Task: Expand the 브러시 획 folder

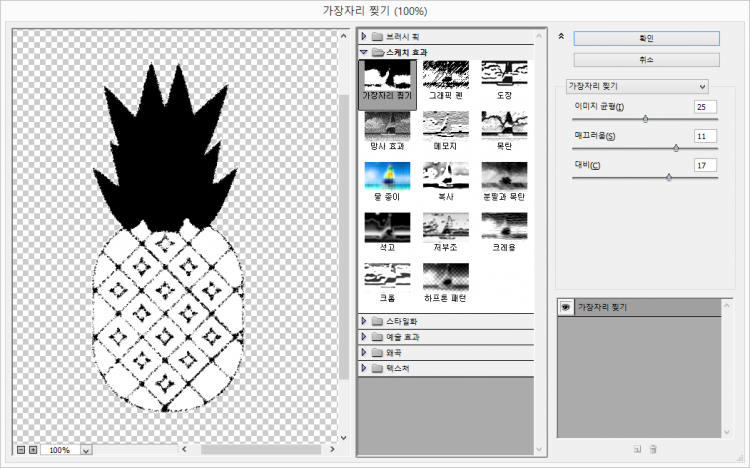Action: tap(364, 36)
